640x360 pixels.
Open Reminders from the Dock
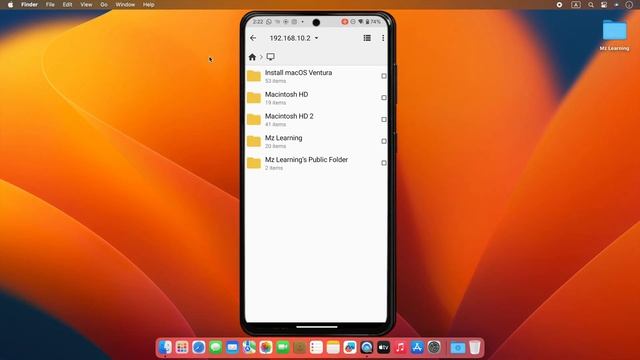tap(316, 347)
